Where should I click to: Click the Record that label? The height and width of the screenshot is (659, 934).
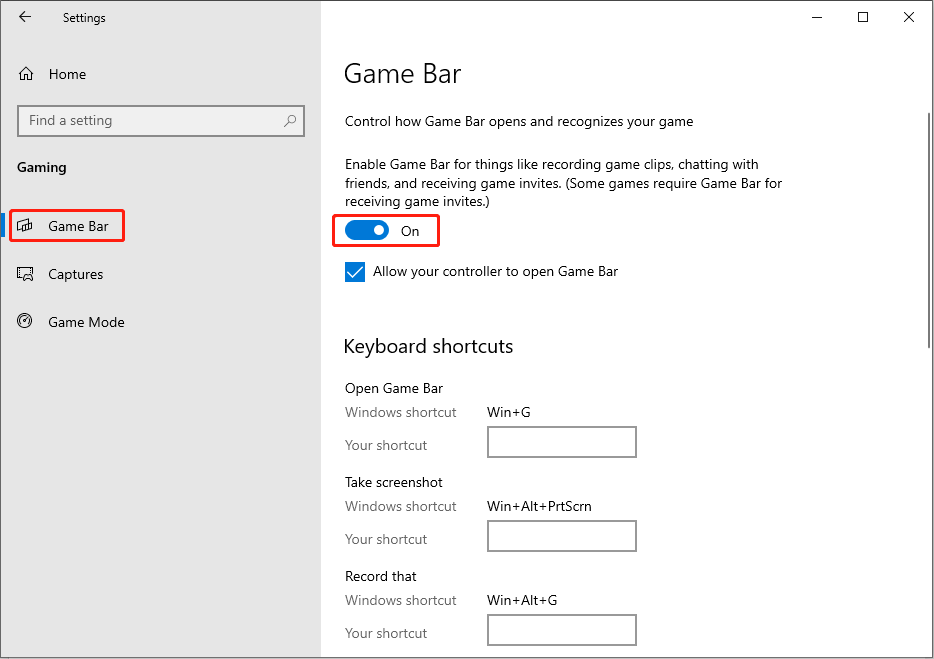tap(381, 576)
